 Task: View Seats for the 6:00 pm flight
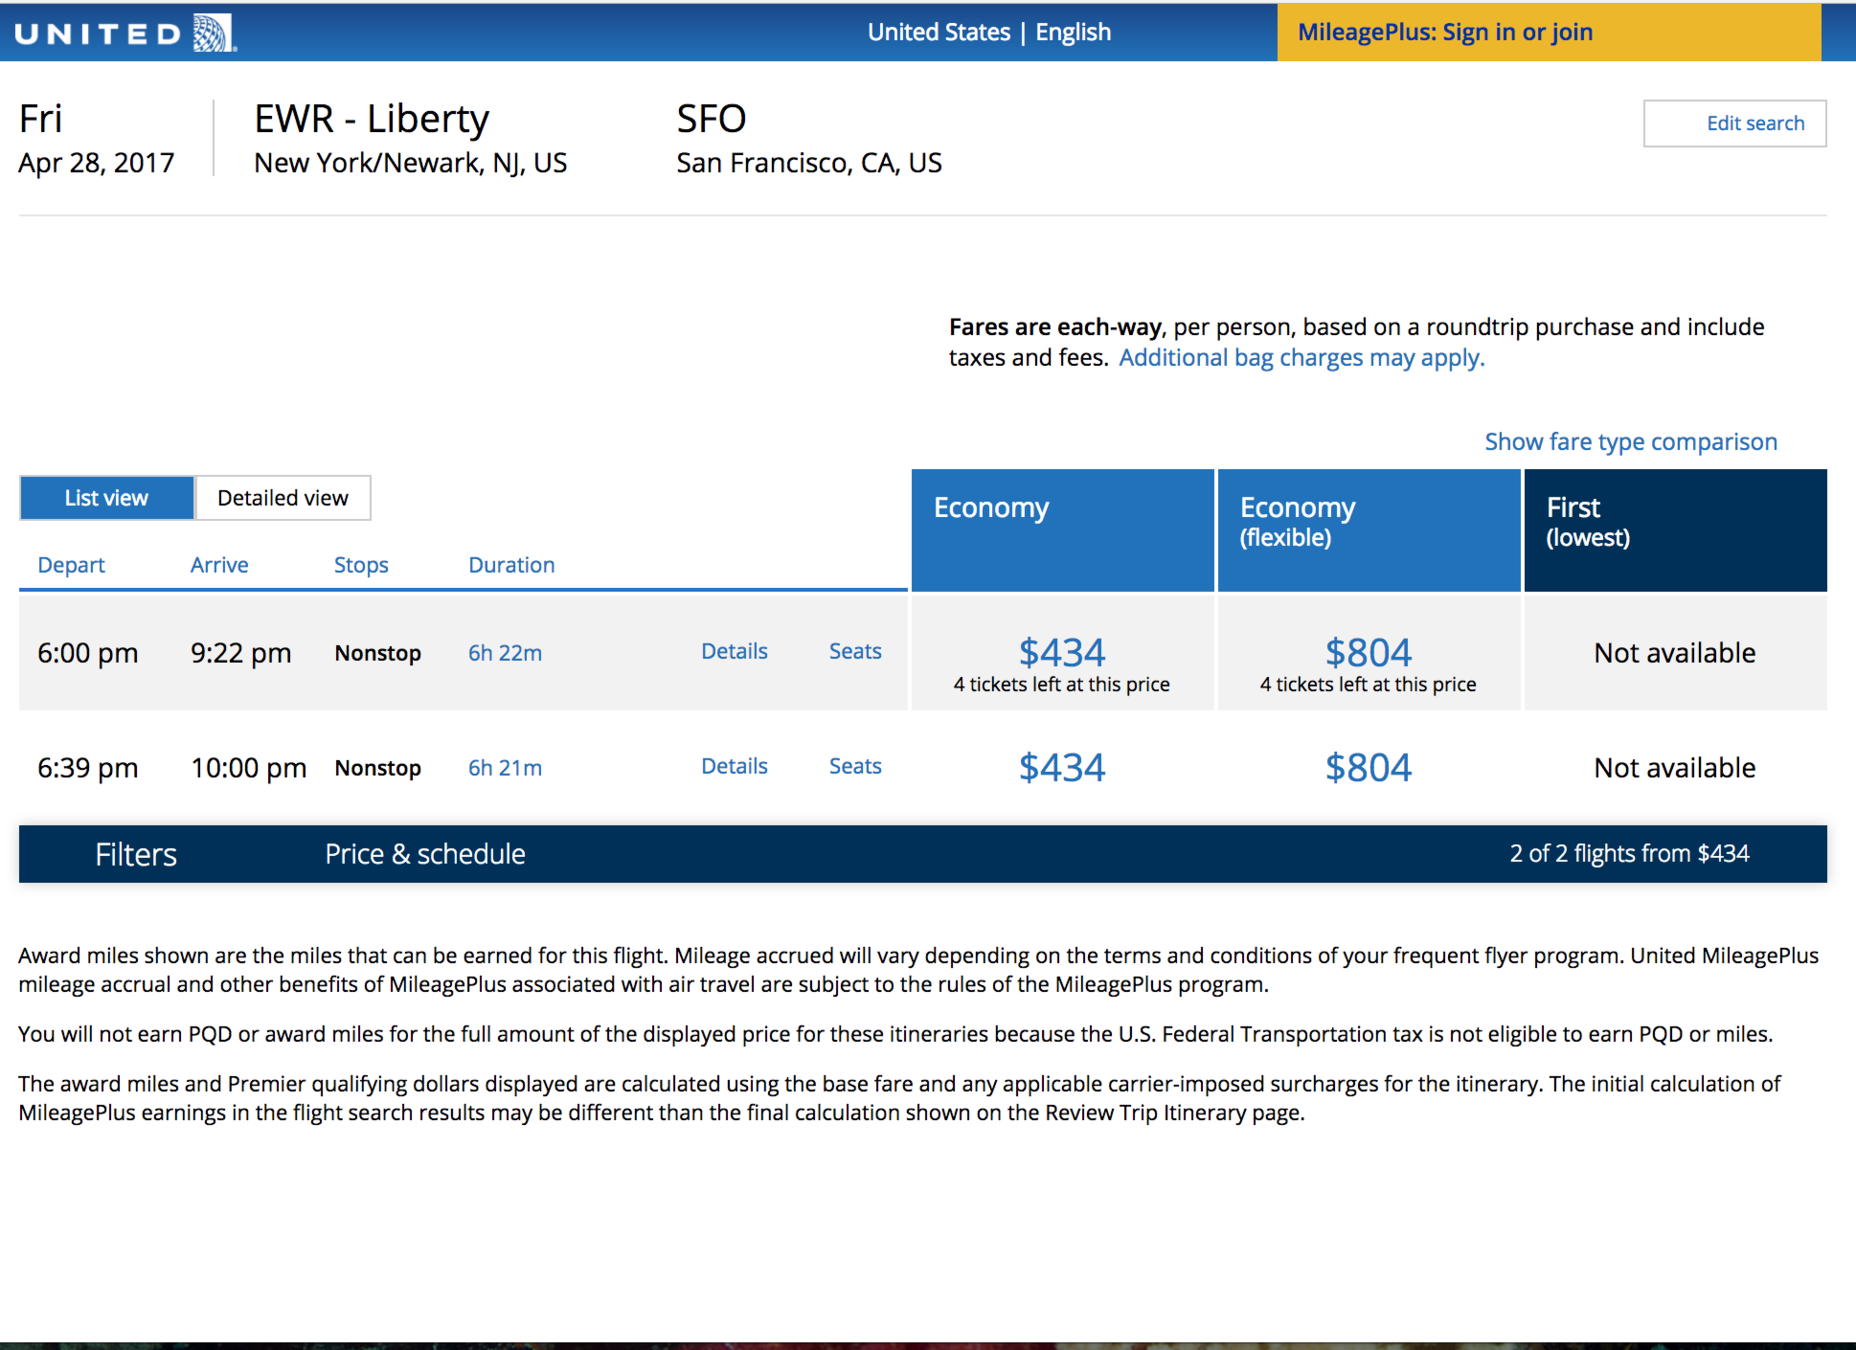pyautogui.click(x=855, y=652)
